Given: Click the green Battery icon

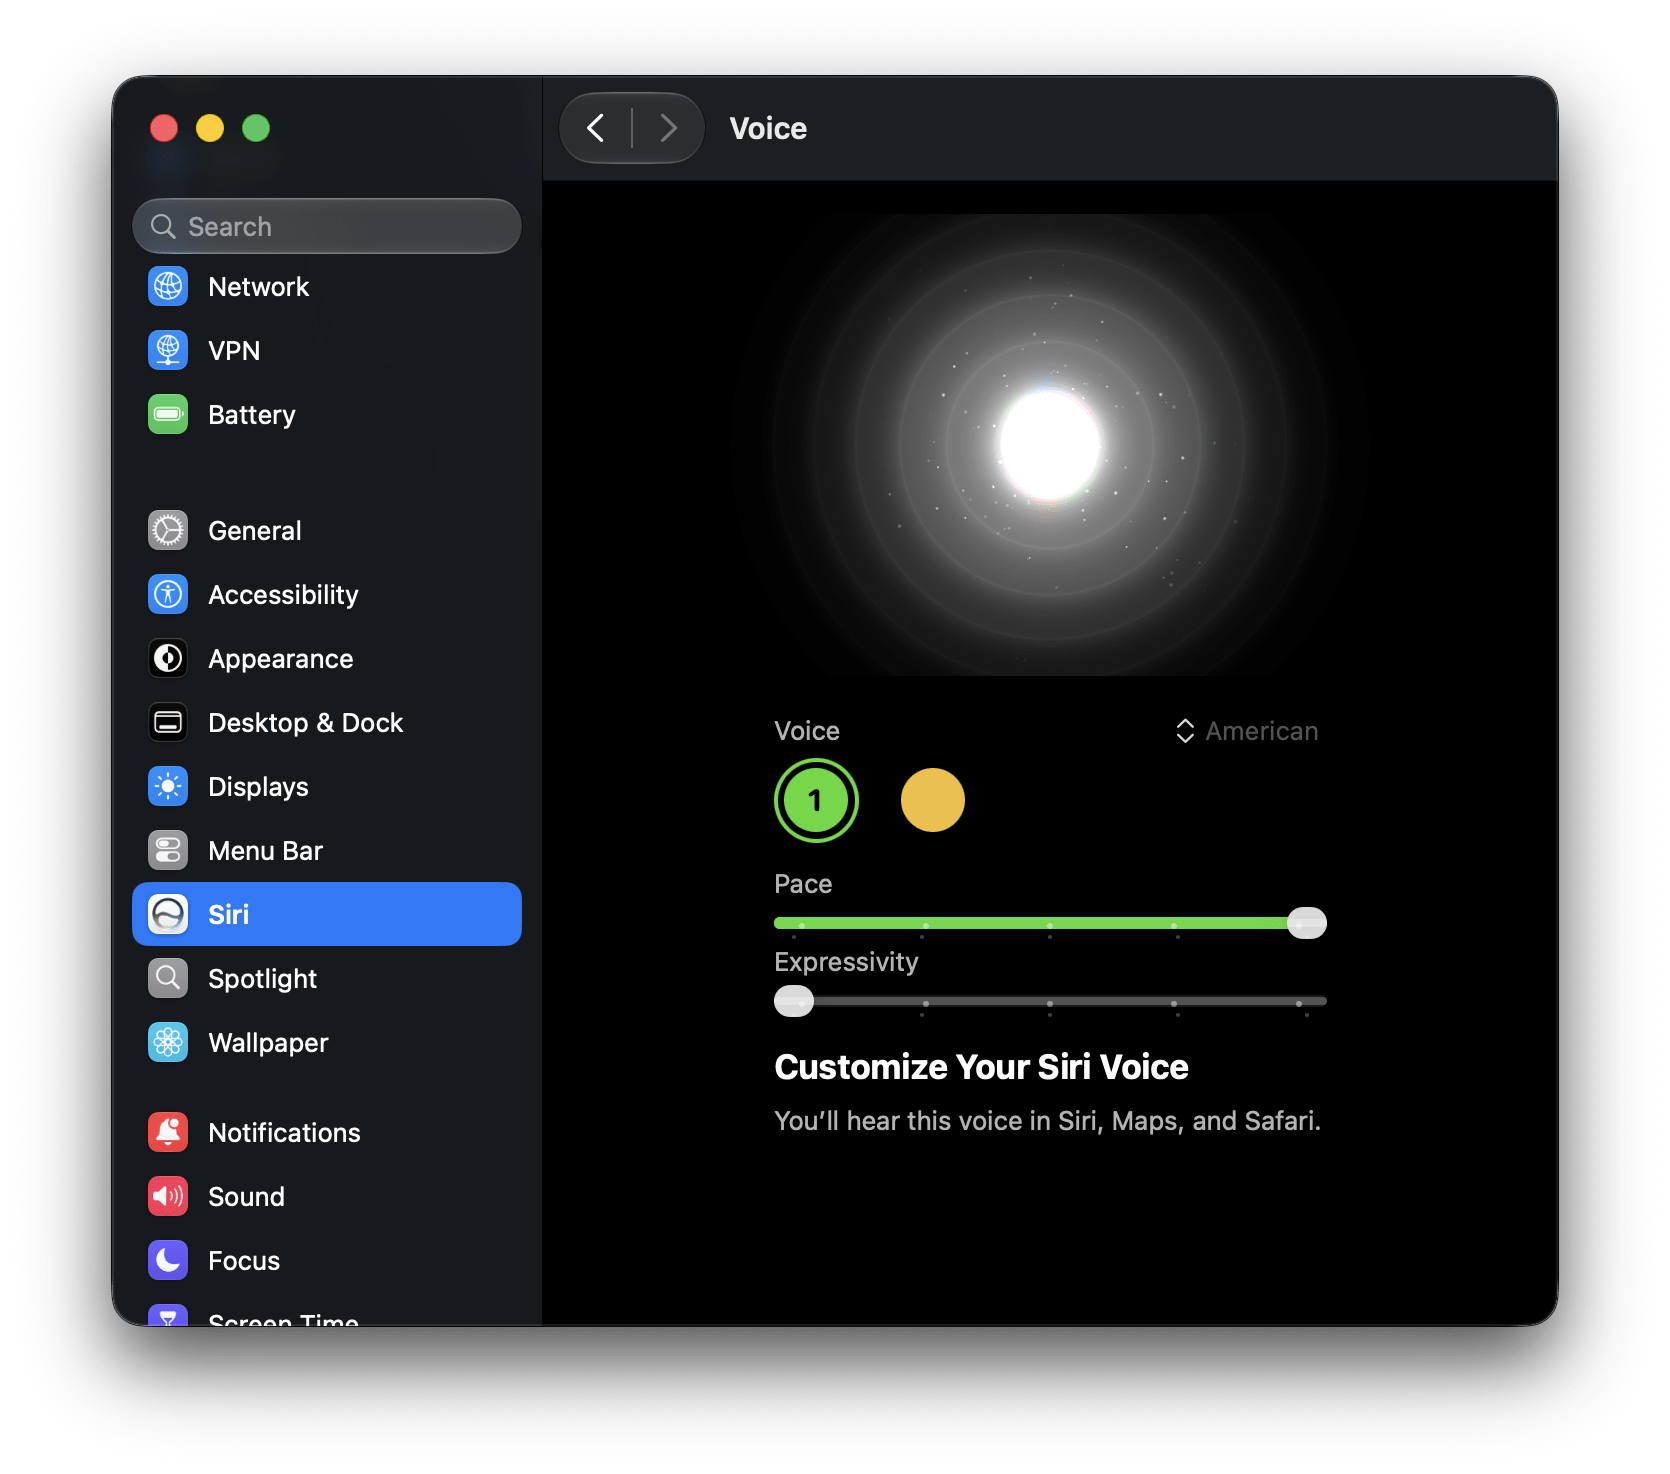Looking at the screenshot, I should pos(168,415).
